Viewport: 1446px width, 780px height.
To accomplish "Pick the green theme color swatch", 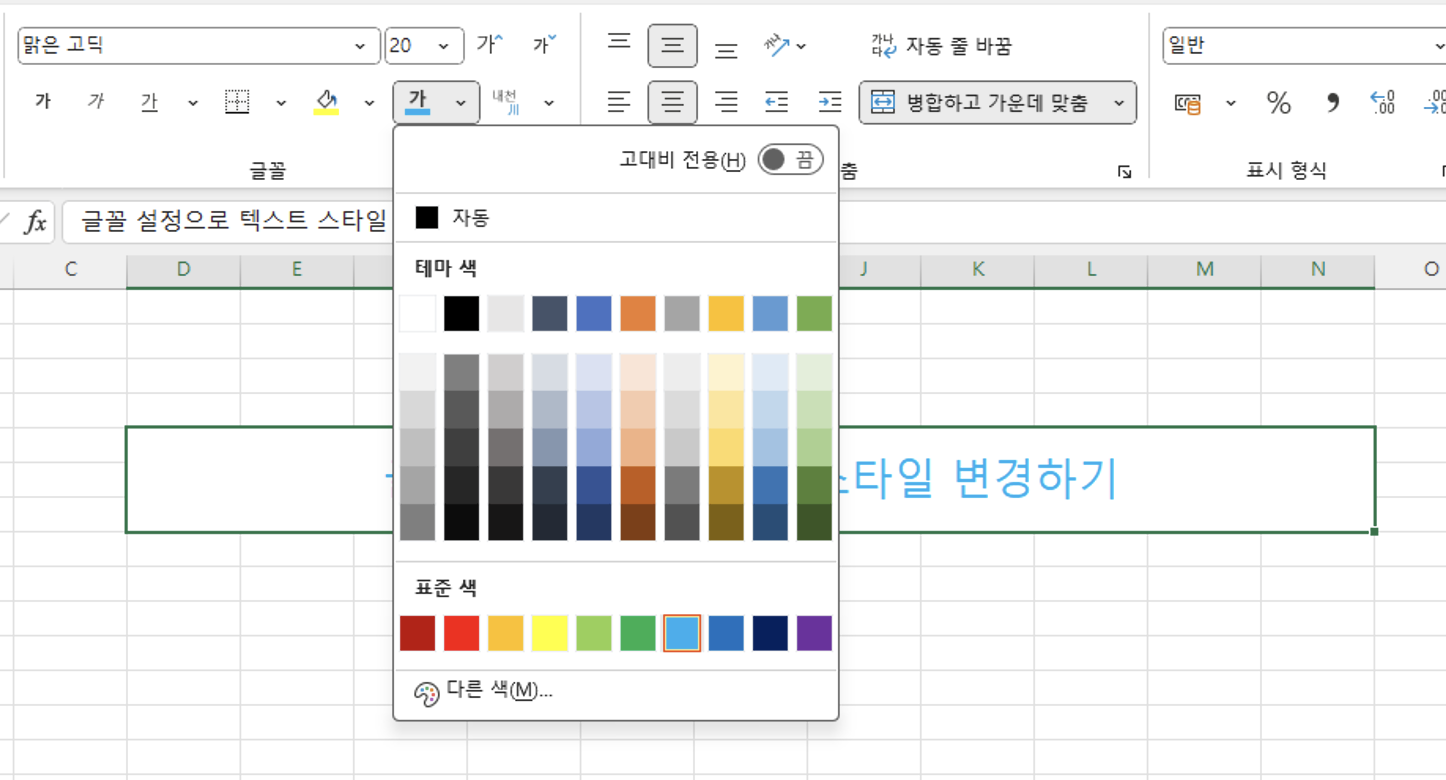I will 814,313.
